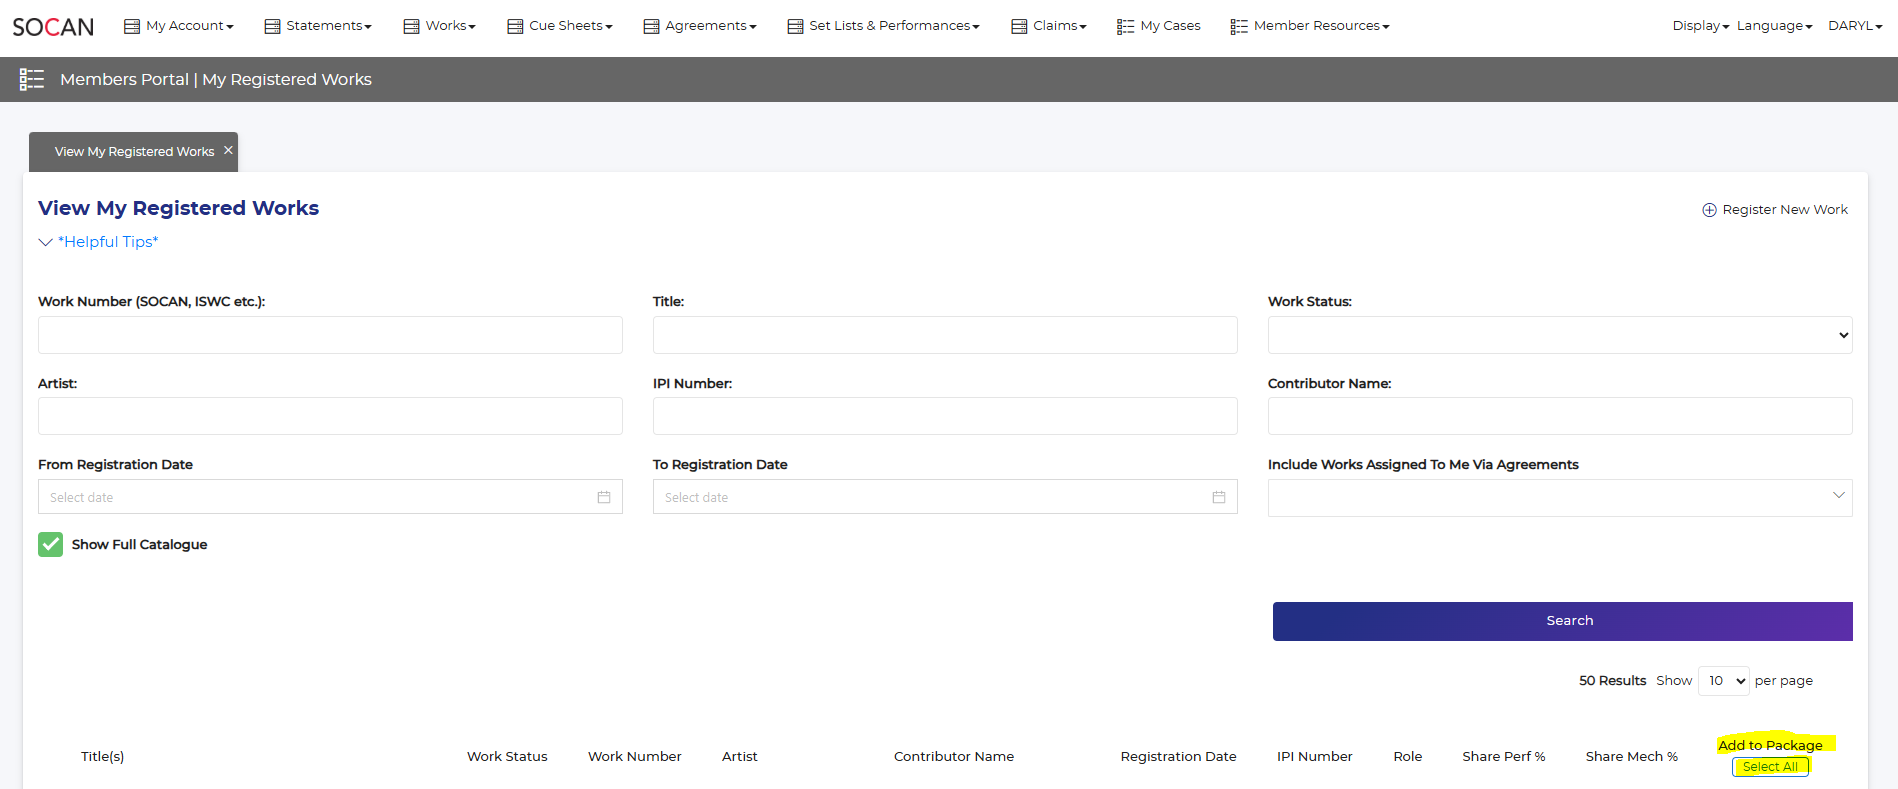Screen dimensions: 1898x789
Task: Open My Cases from the top navigation
Action: 1159,26
